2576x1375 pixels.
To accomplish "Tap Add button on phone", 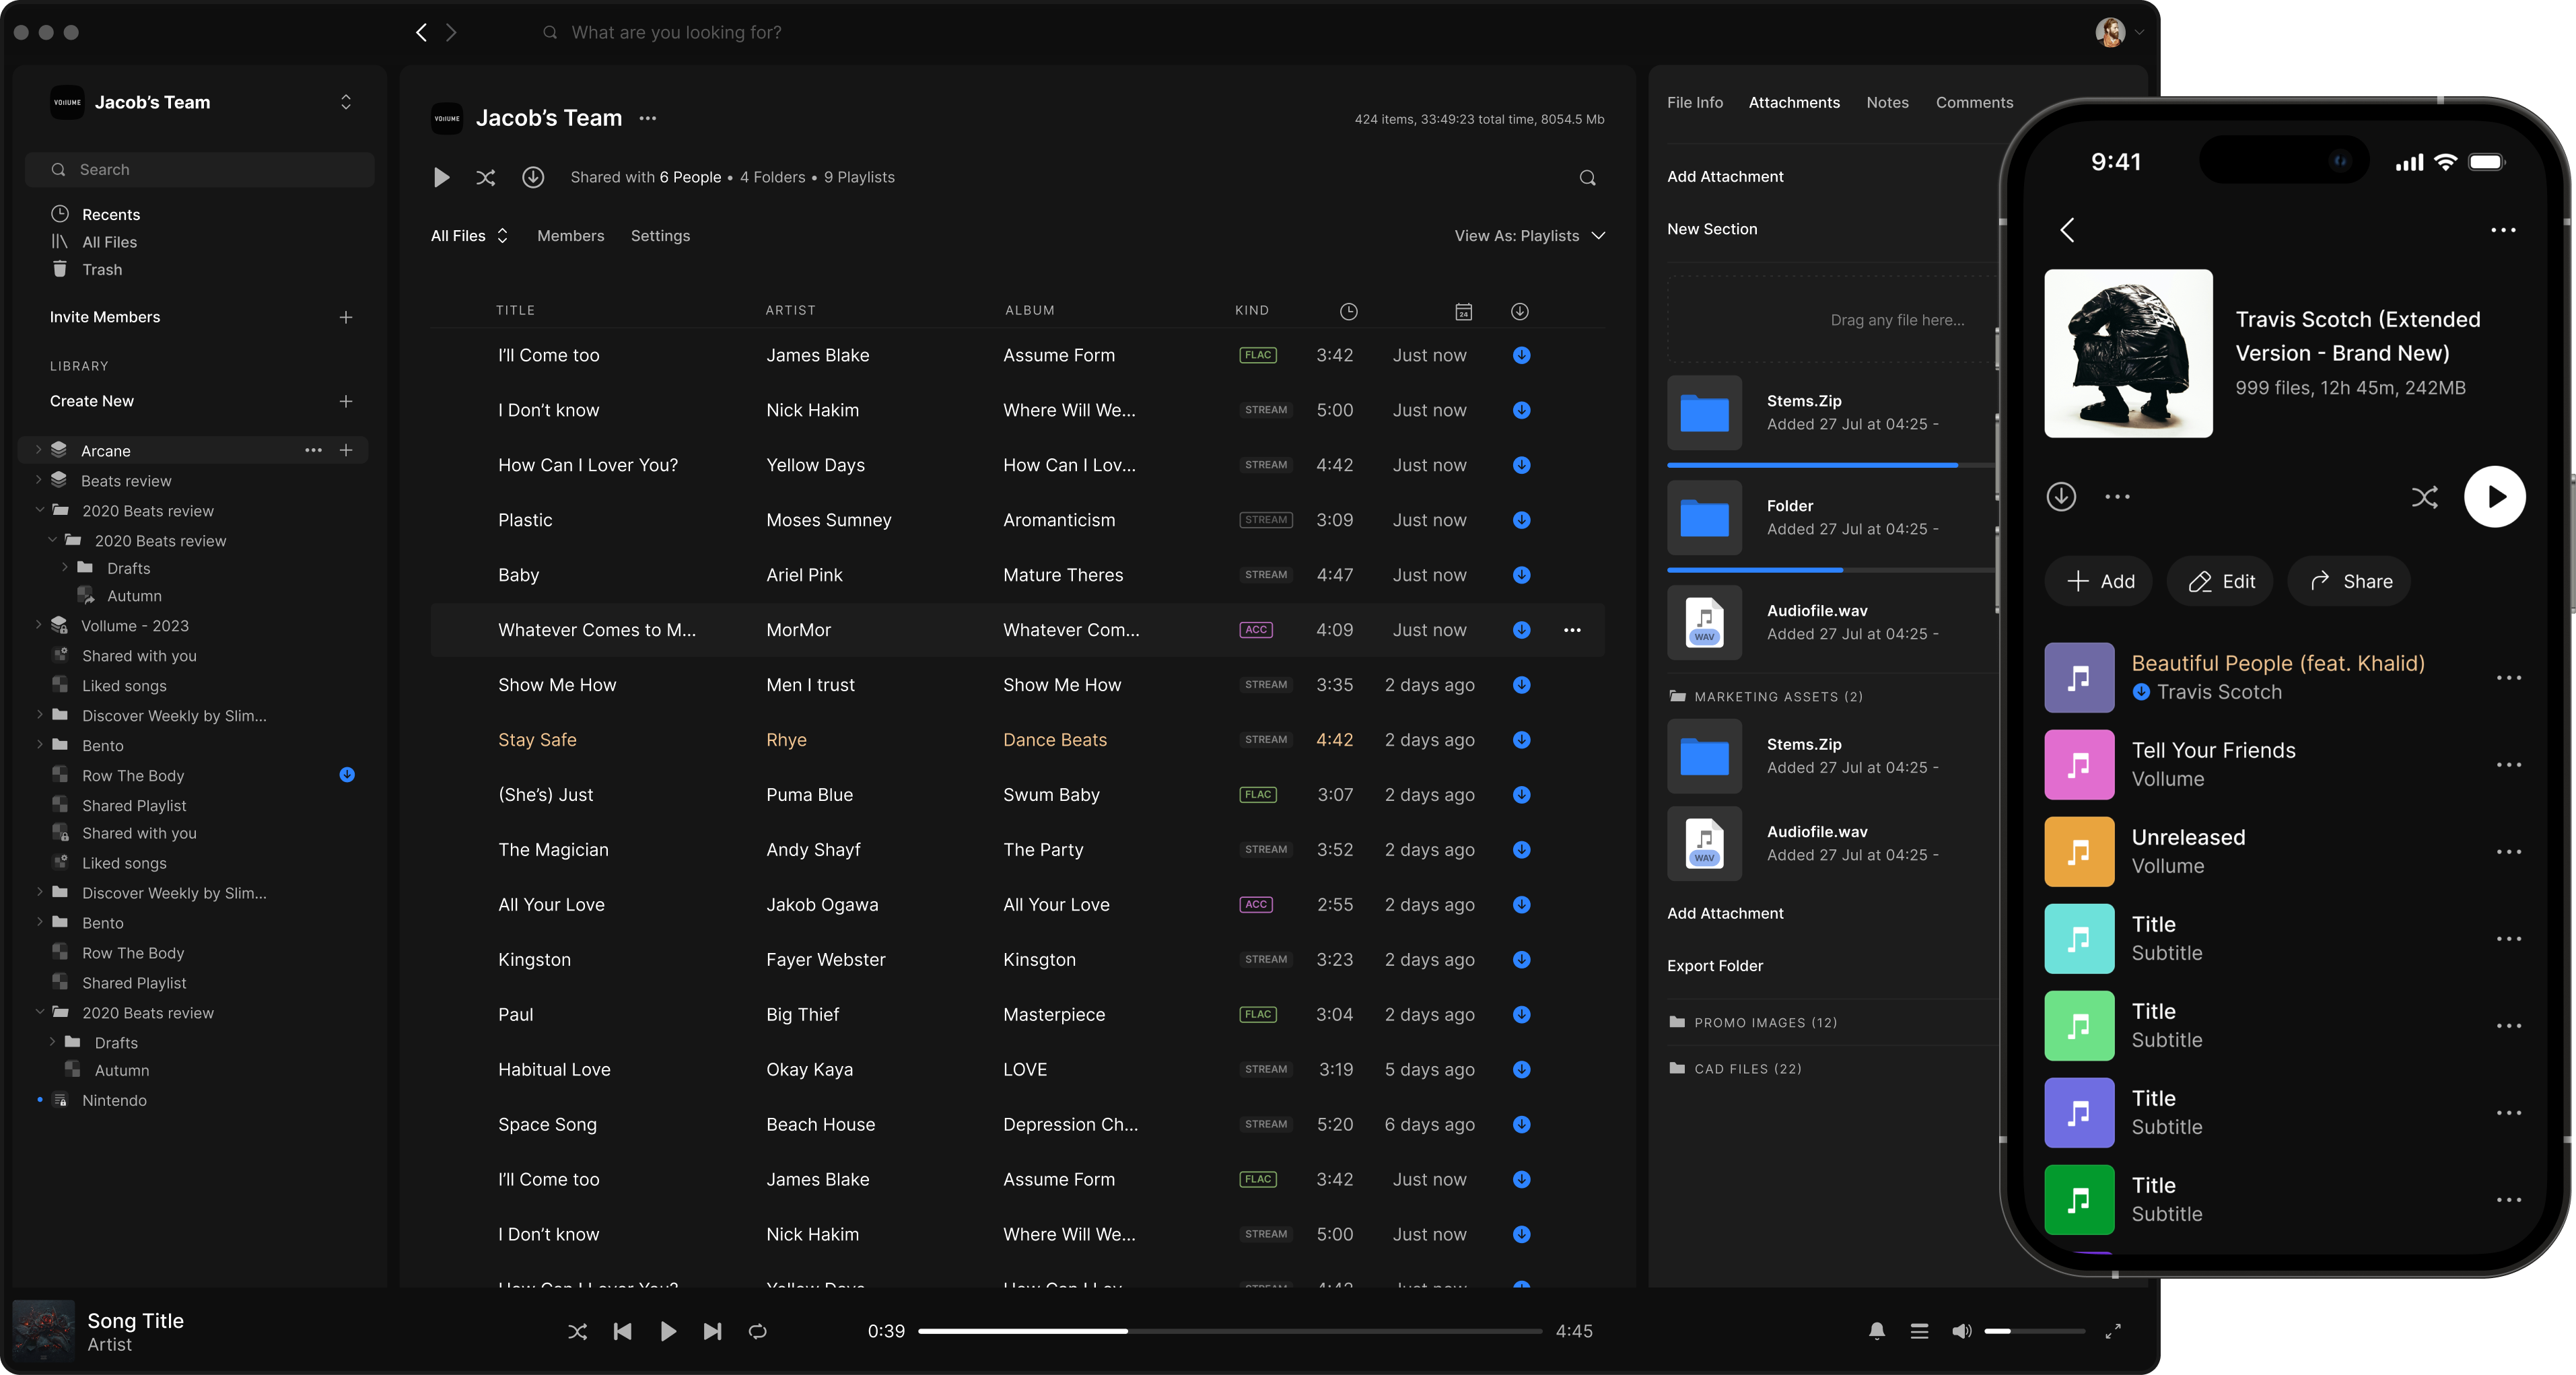I will [2098, 581].
